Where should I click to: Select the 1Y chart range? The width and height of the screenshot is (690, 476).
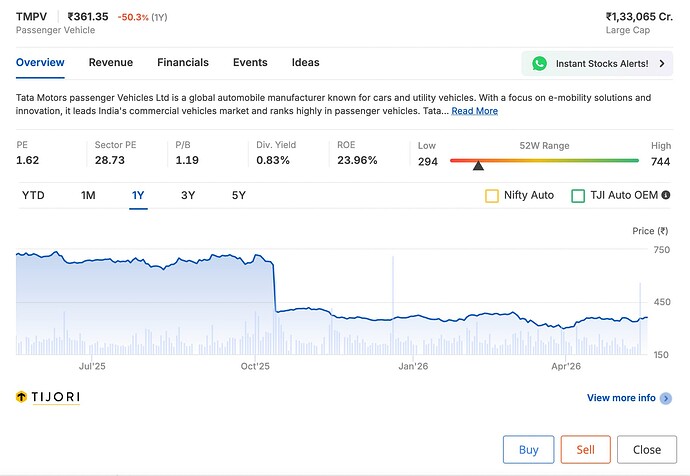tap(138, 195)
